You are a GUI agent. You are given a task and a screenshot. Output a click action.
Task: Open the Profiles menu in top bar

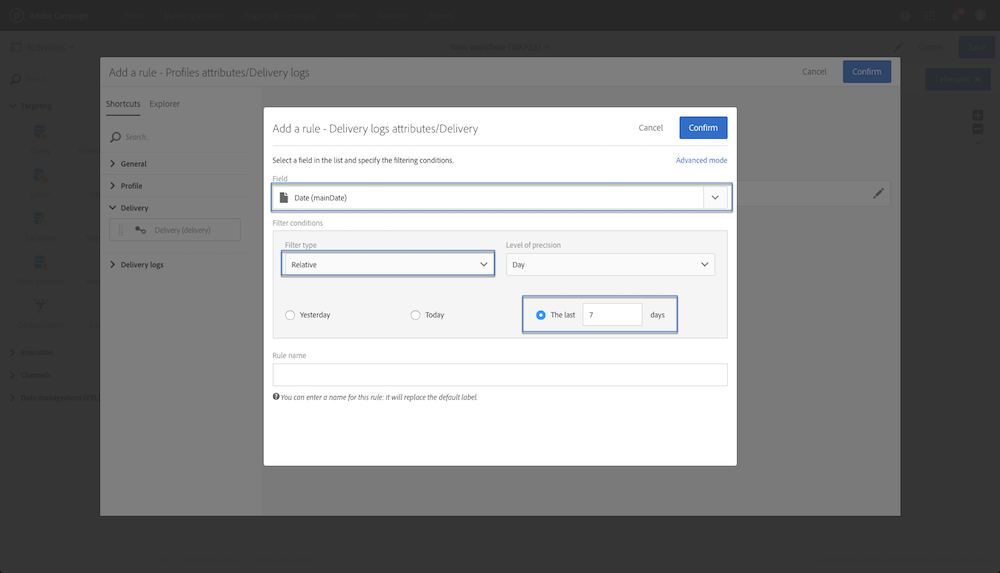coord(346,16)
